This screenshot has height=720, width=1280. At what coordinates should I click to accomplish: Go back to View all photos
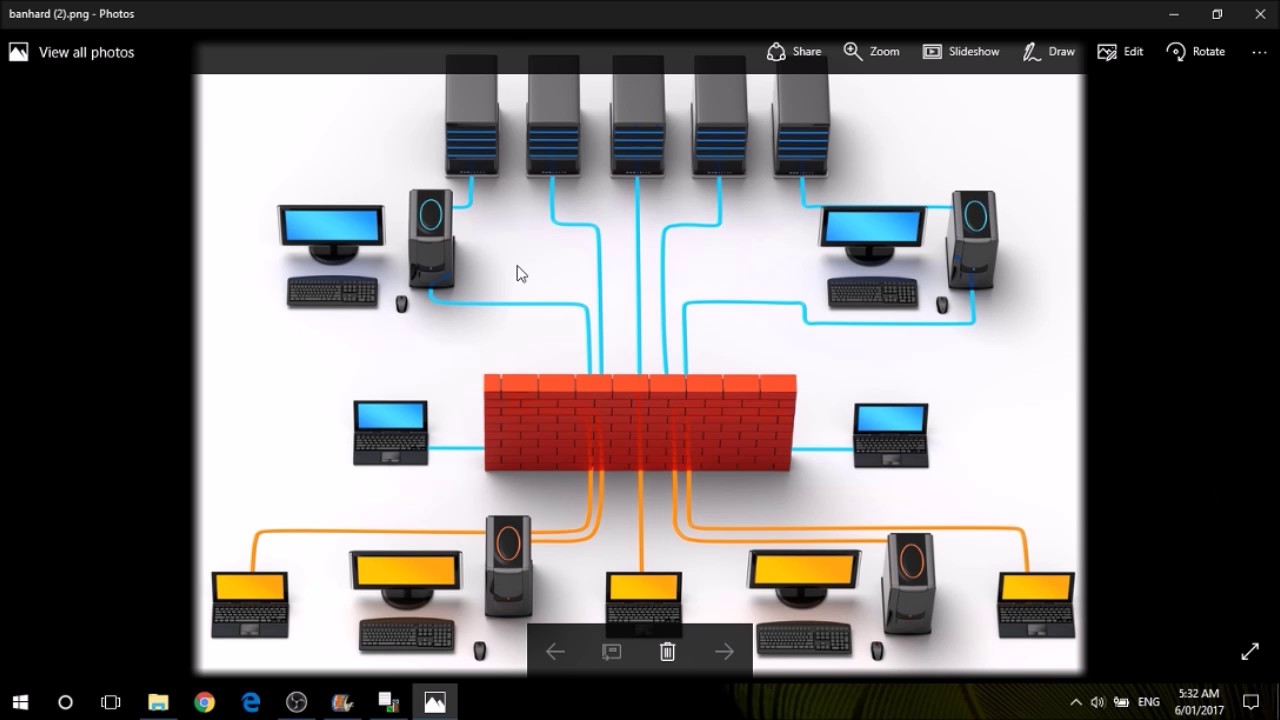pyautogui.click(x=72, y=52)
